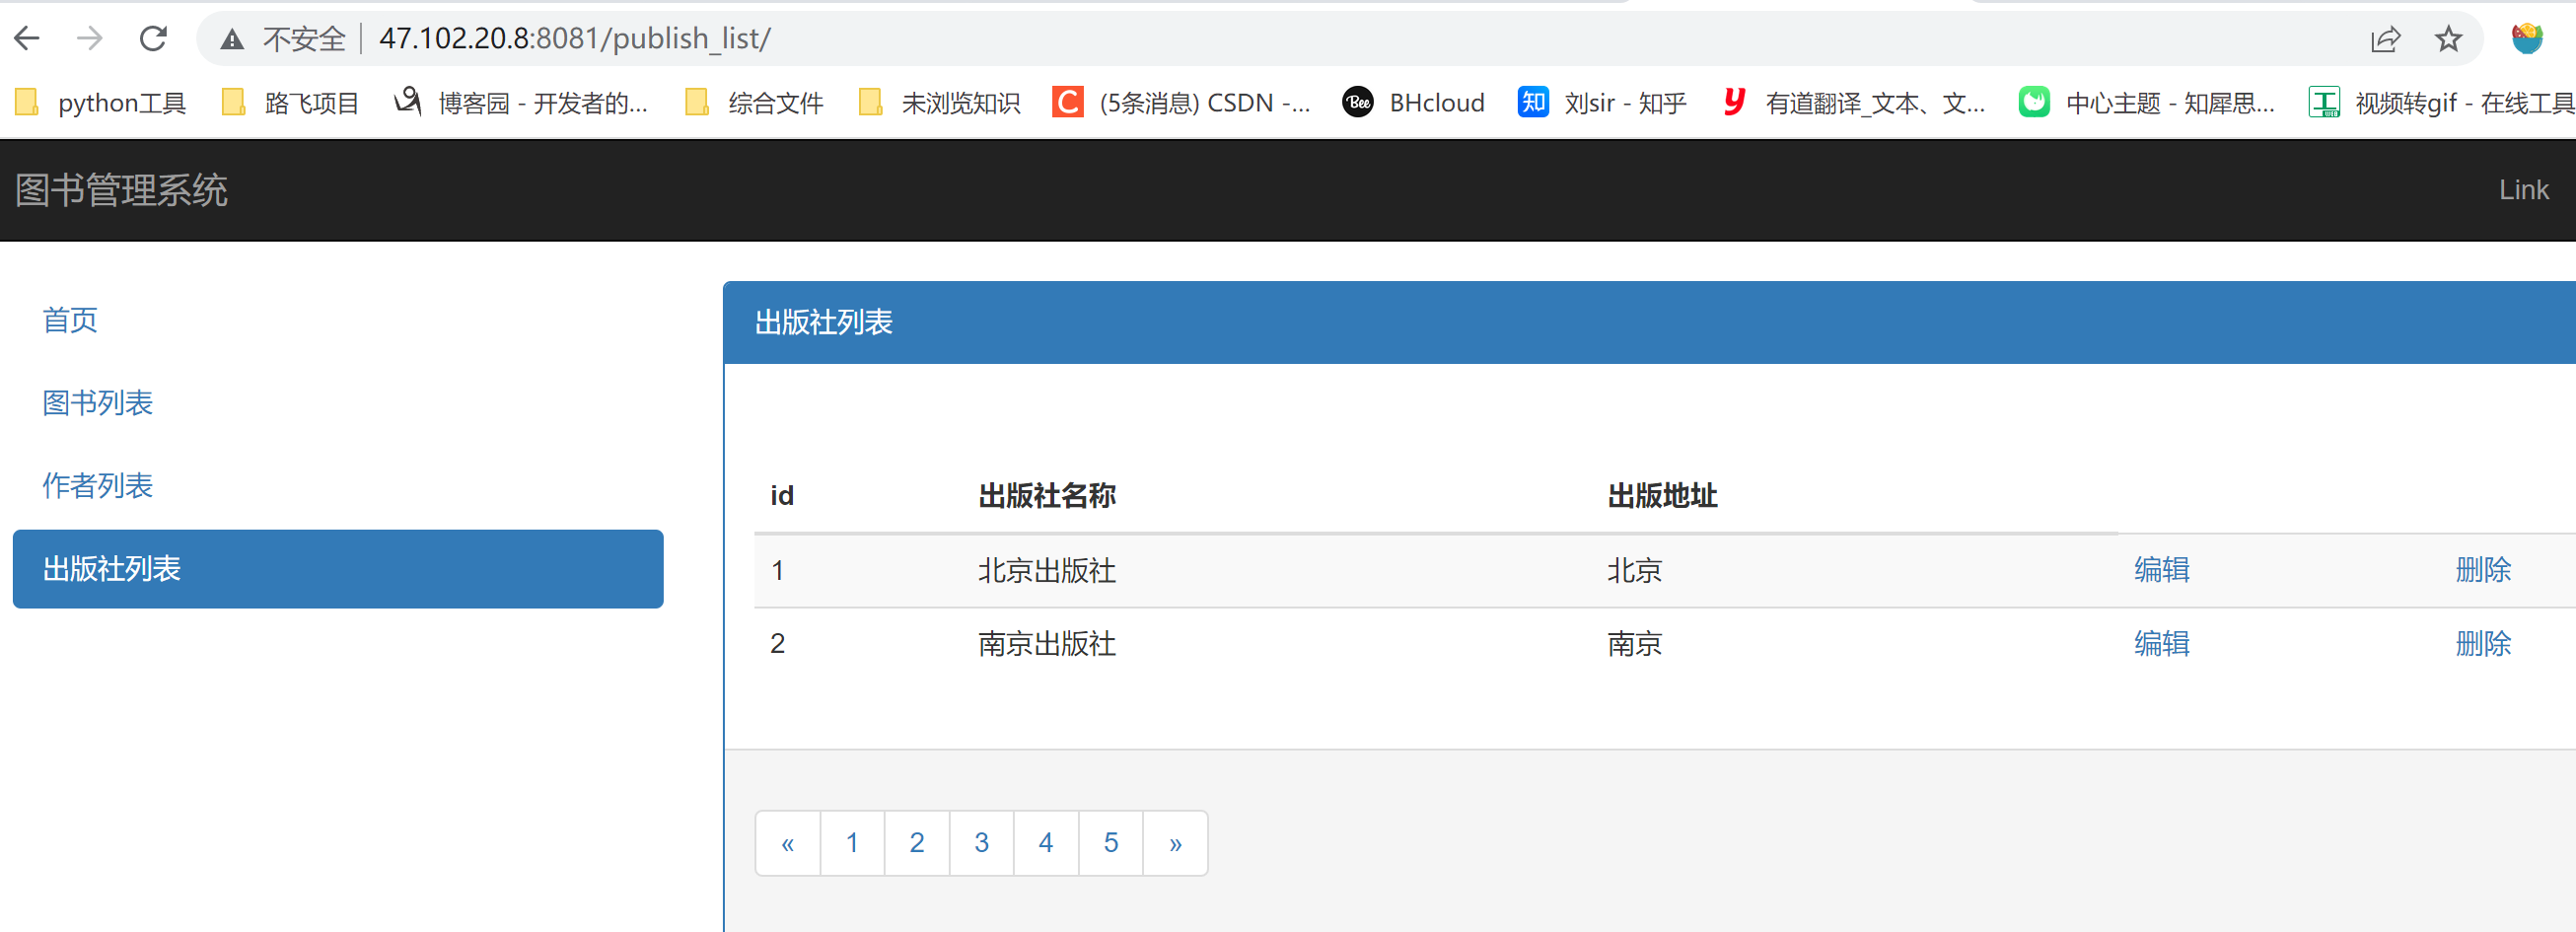The image size is (2576, 932).
Task: Open the 综合文件 bookmark folder
Action: (x=754, y=103)
